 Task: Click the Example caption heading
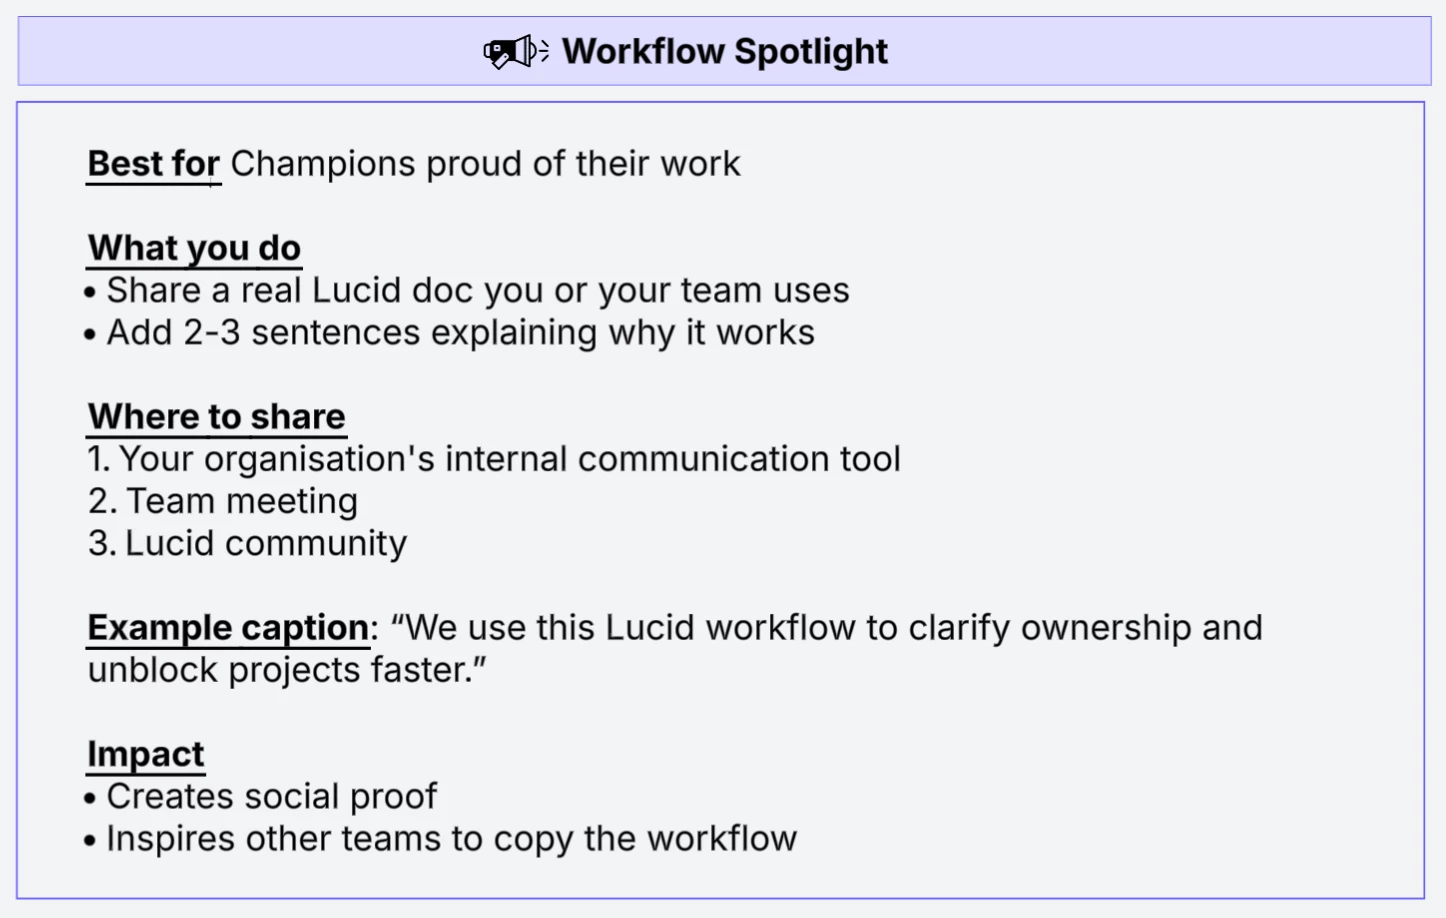(228, 628)
